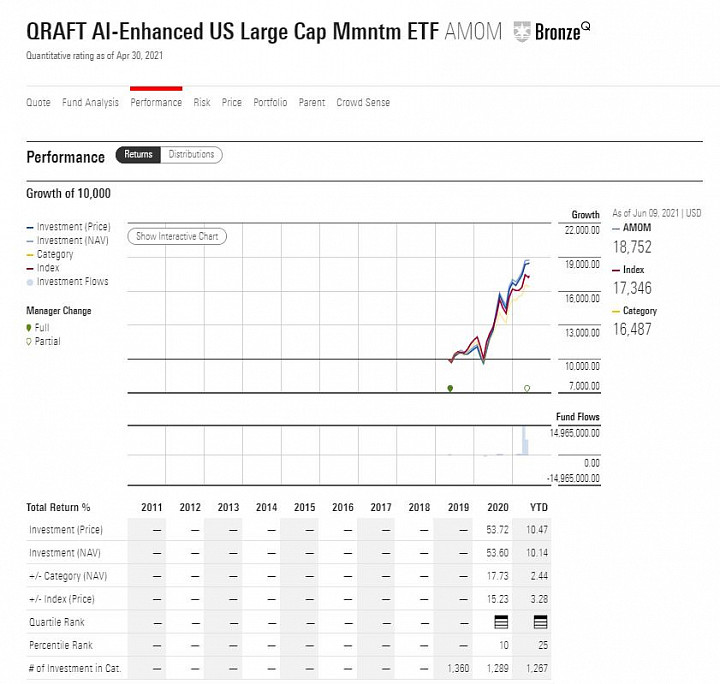Click the quantitative rating date text
Image resolution: width=720 pixels, height=684 pixels.
pyautogui.click(x=95, y=56)
